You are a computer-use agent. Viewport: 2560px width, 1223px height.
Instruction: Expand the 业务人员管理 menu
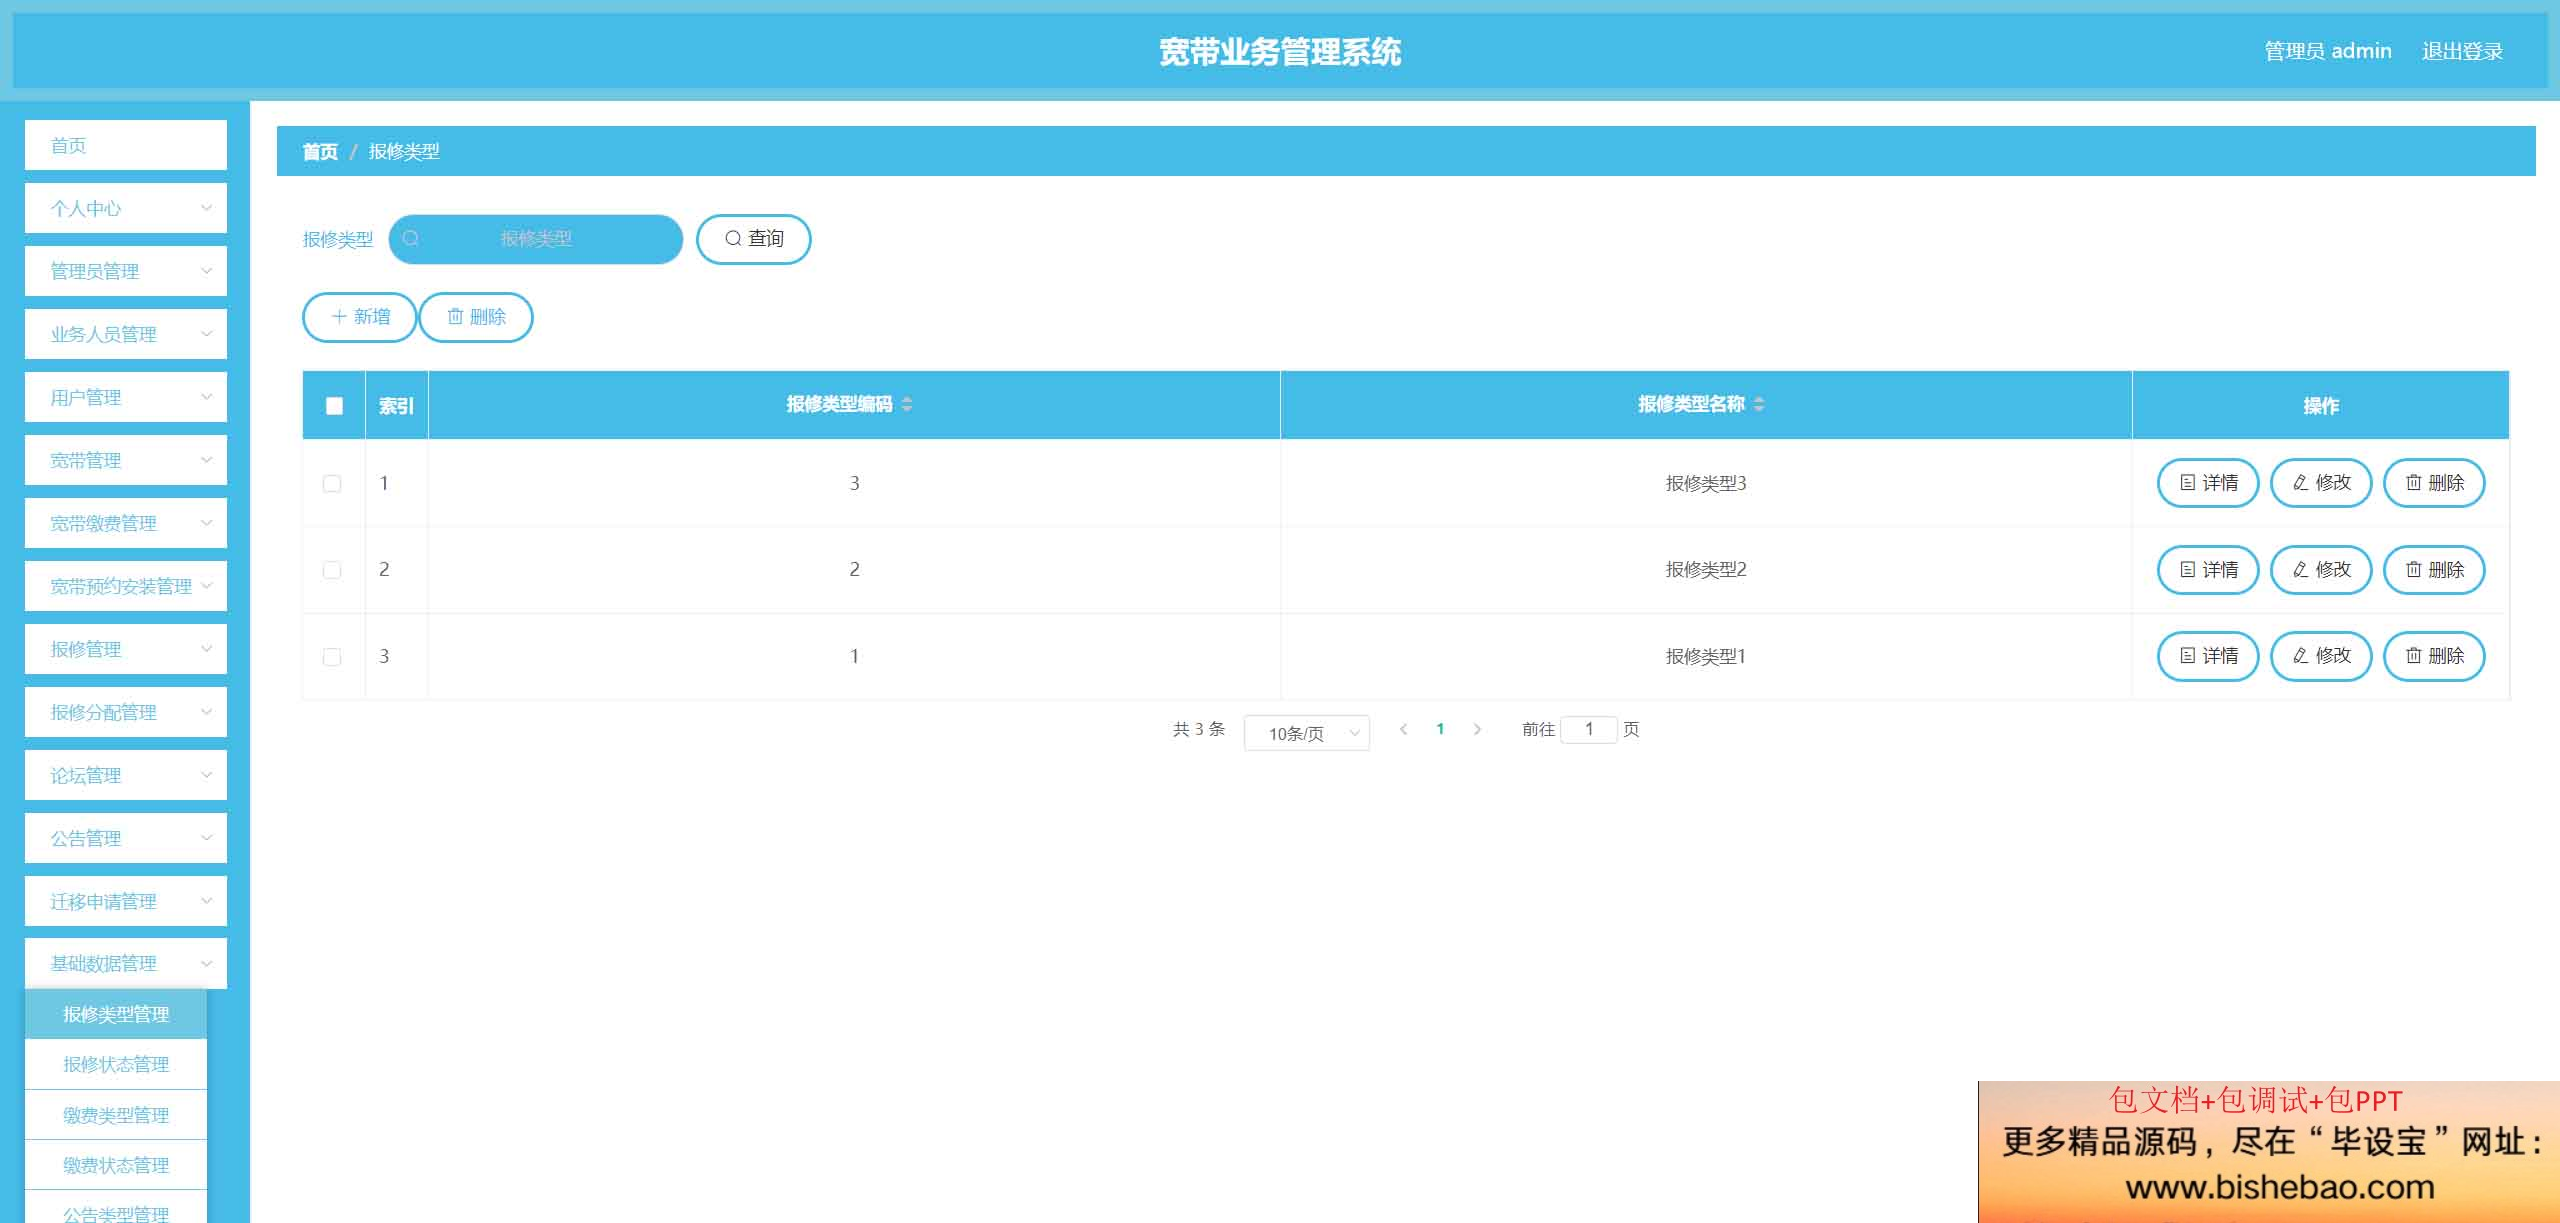click(x=126, y=334)
